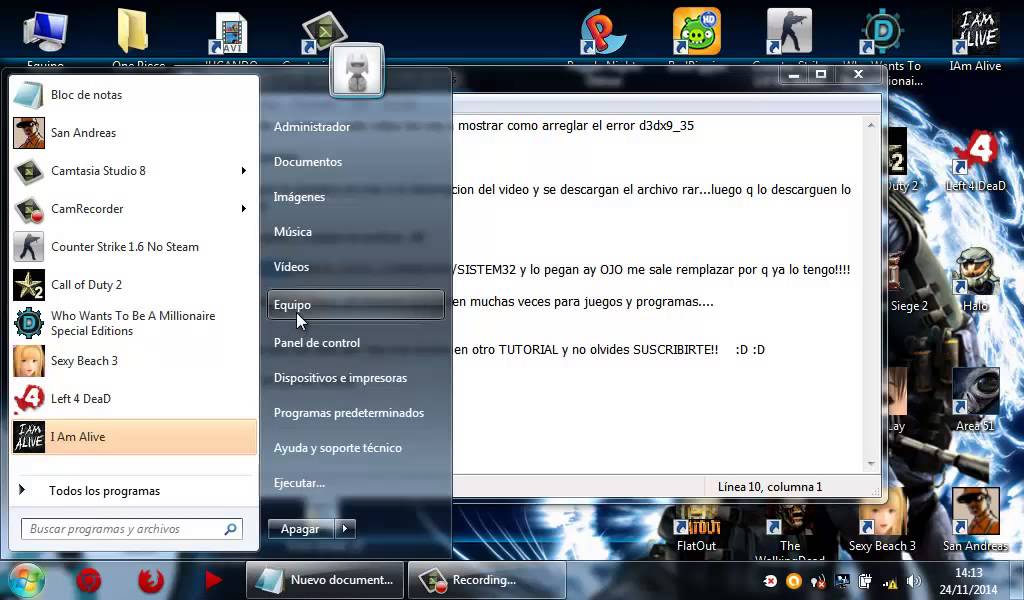Click status text Línea 10, columna 1
Viewport: 1024px width, 600px height.
(770, 487)
